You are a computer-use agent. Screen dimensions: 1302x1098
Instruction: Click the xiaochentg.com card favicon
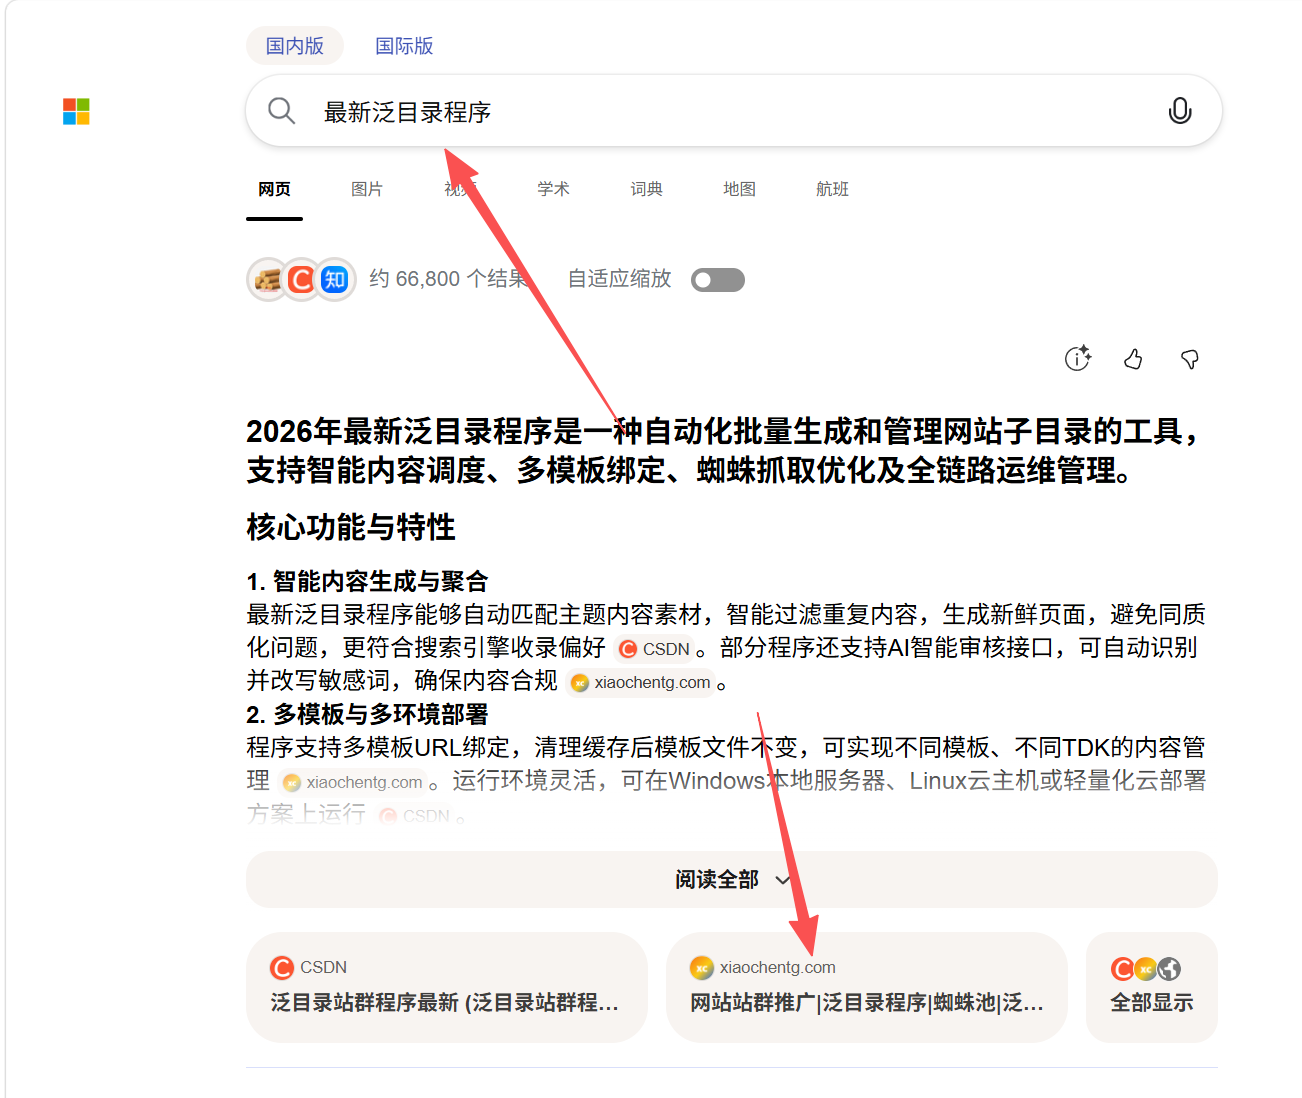click(702, 967)
